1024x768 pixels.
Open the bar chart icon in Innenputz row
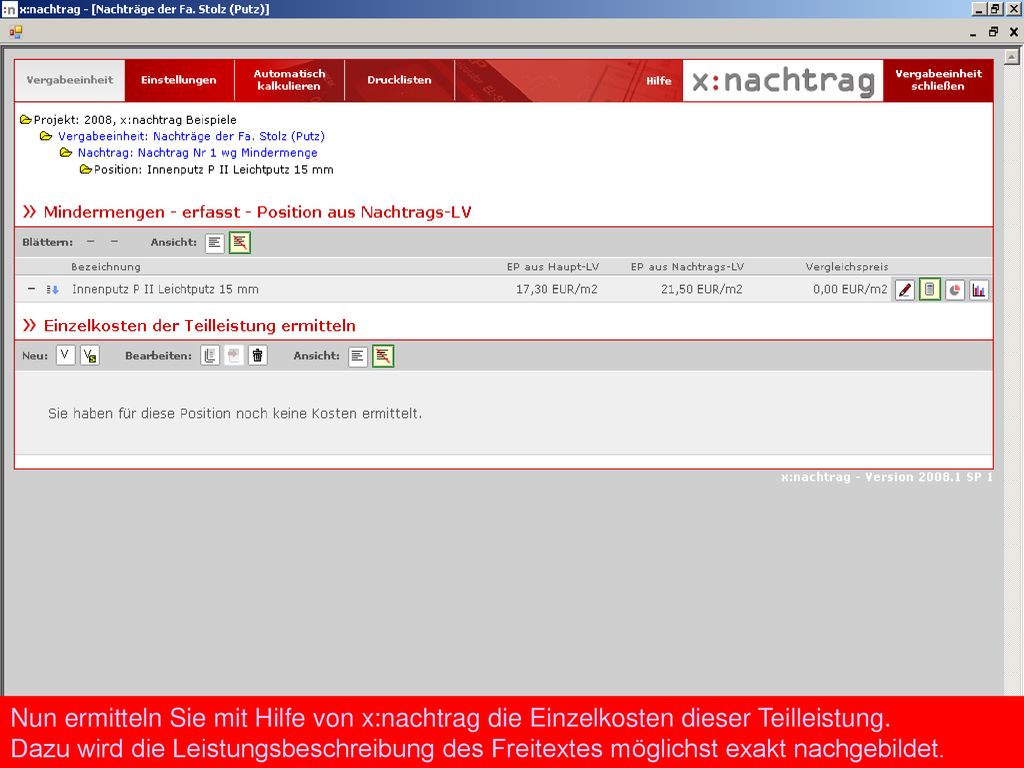(978, 290)
